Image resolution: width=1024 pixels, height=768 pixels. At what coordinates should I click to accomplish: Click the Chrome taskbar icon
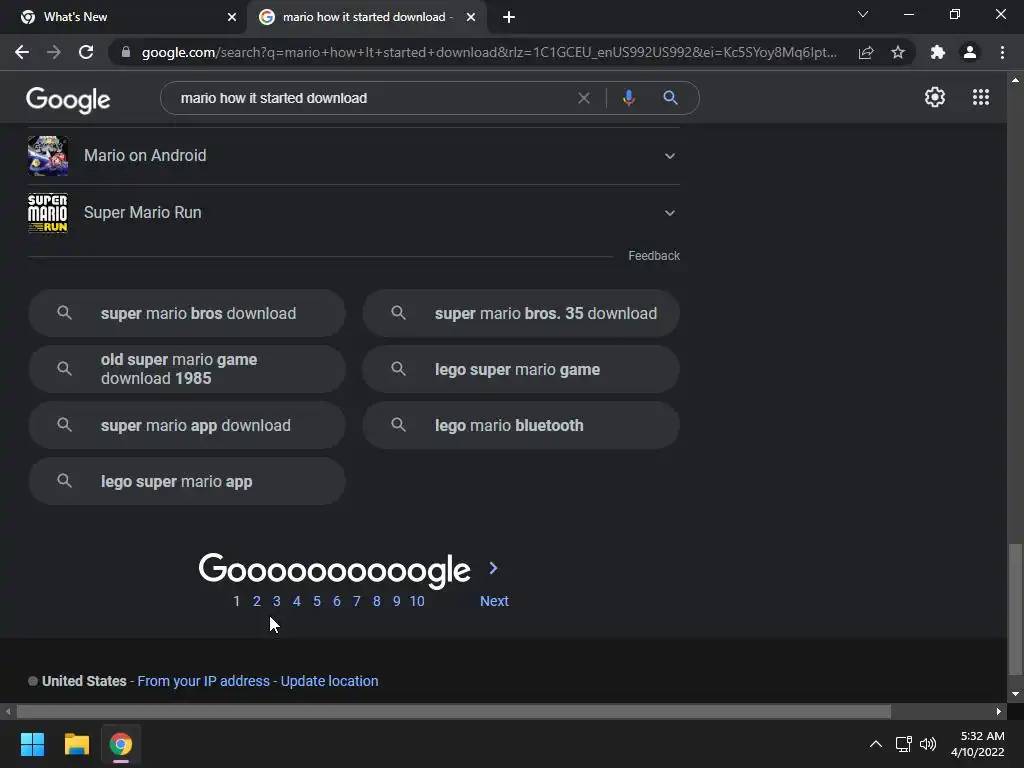pyautogui.click(x=120, y=744)
